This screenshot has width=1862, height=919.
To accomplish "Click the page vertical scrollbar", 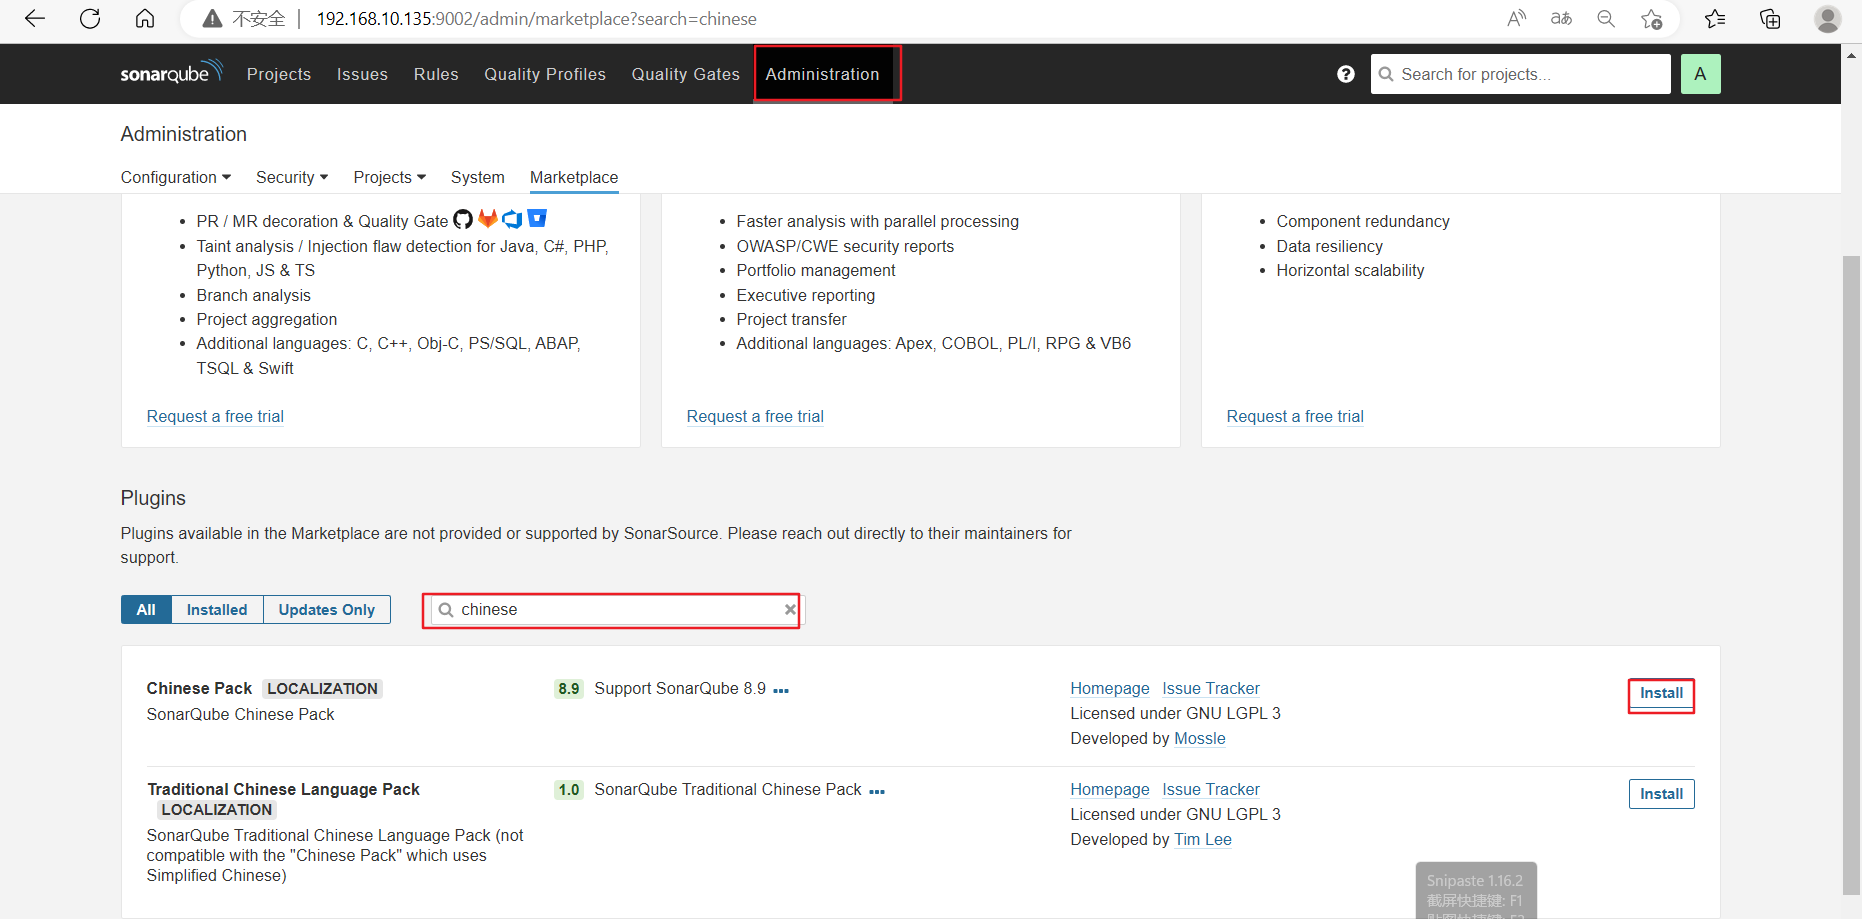I will pyautogui.click(x=1851, y=575).
